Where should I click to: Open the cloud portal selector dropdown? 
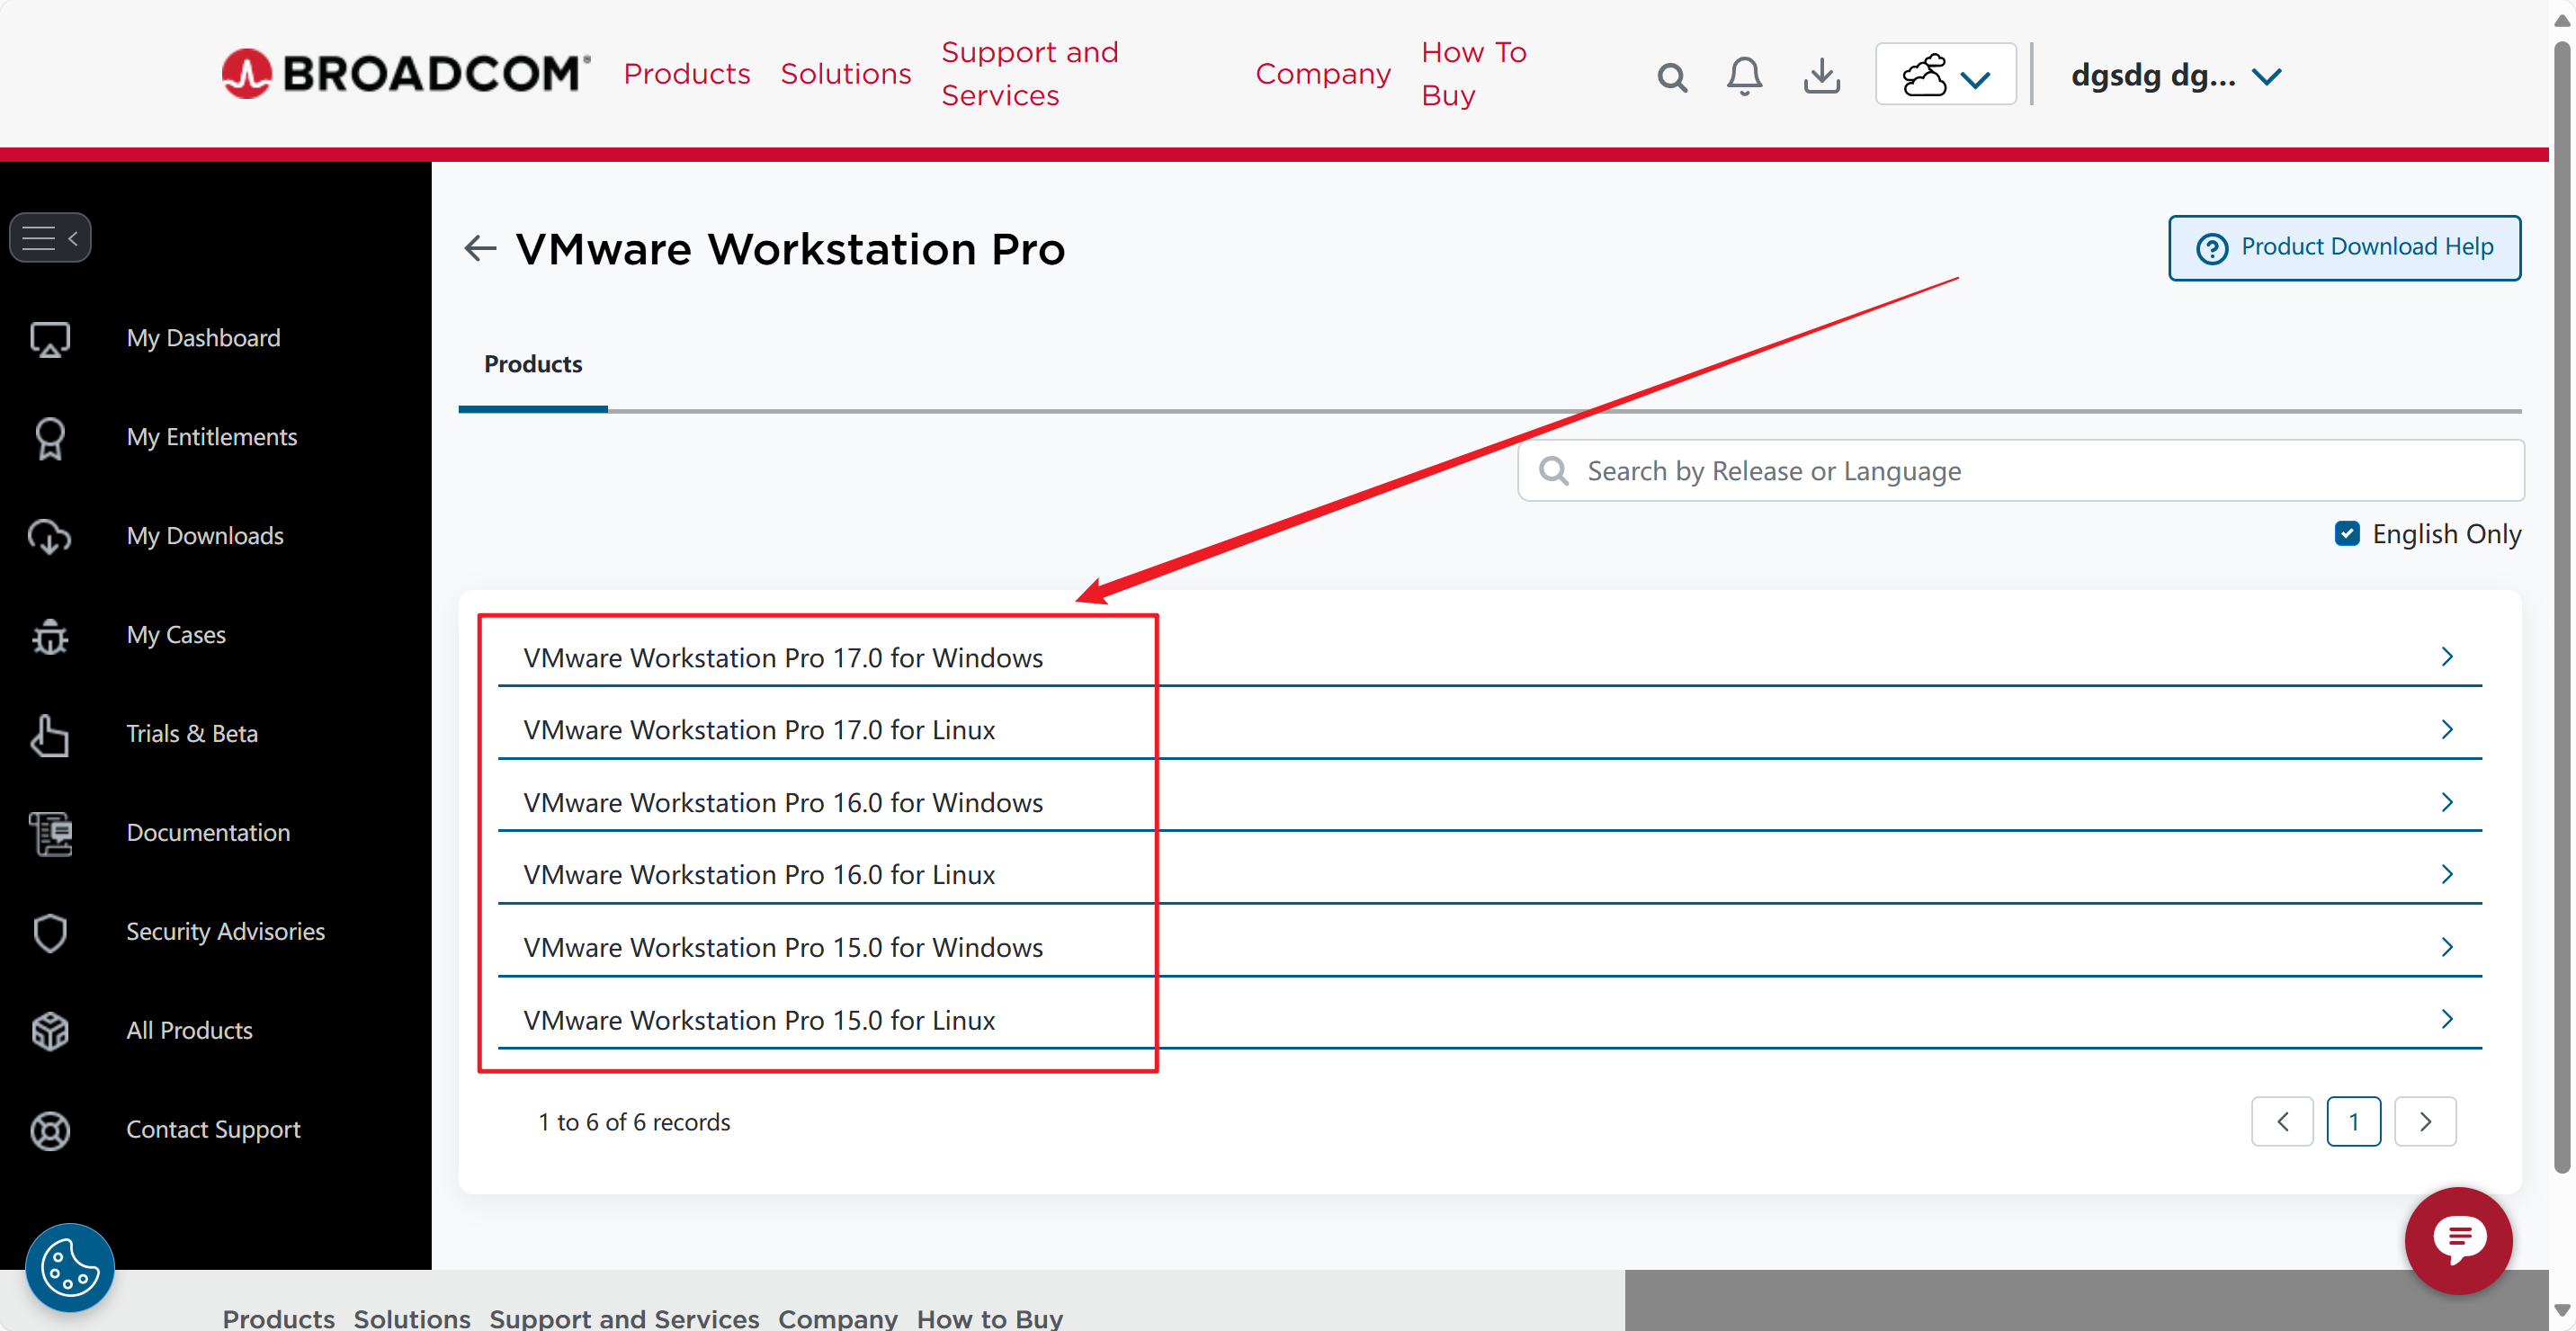point(1945,75)
